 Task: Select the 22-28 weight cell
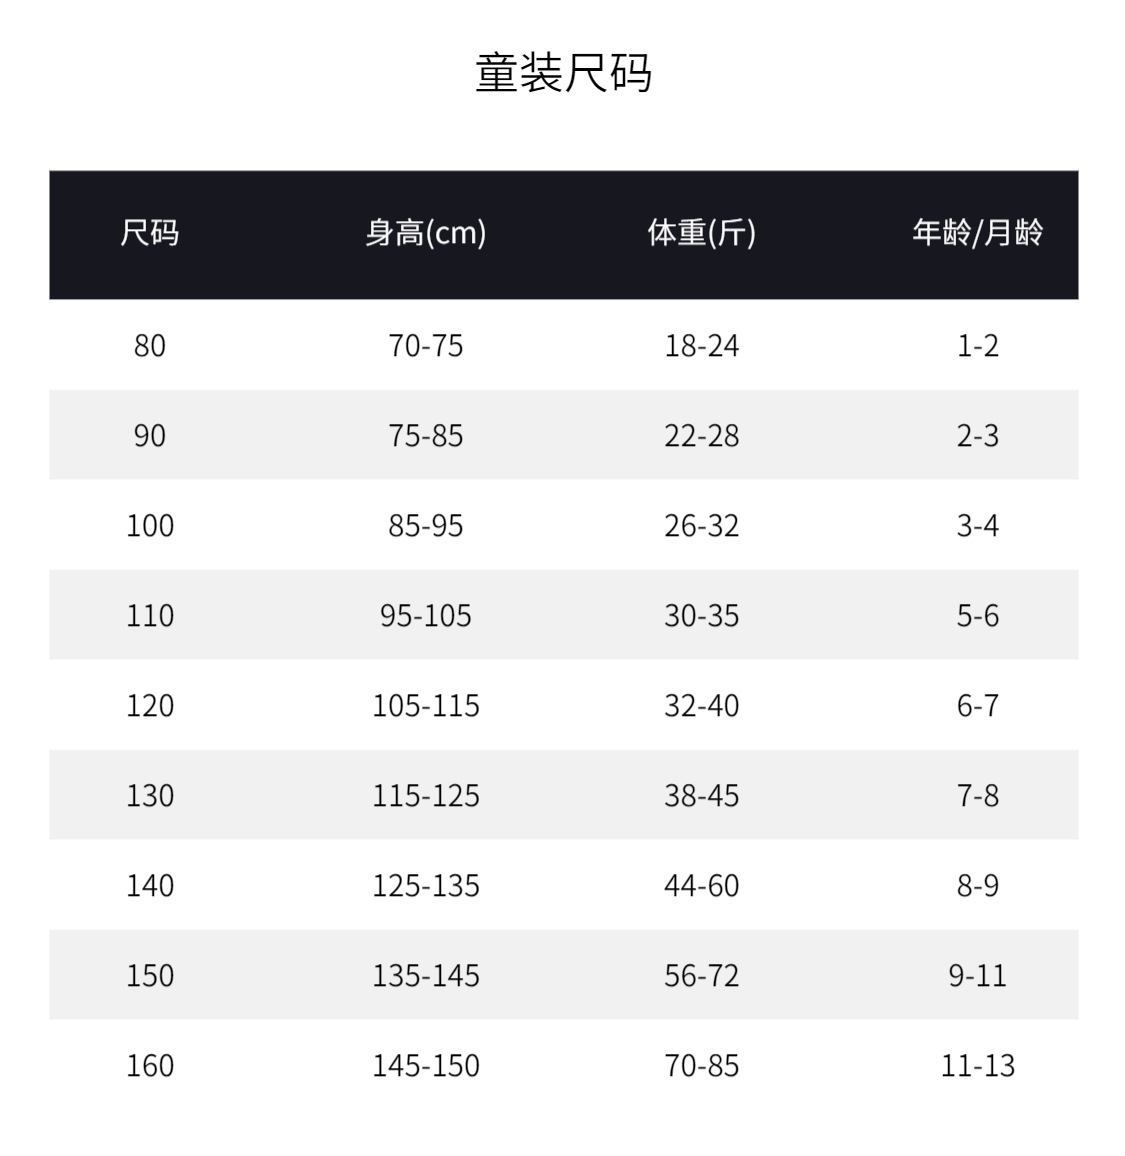click(701, 436)
